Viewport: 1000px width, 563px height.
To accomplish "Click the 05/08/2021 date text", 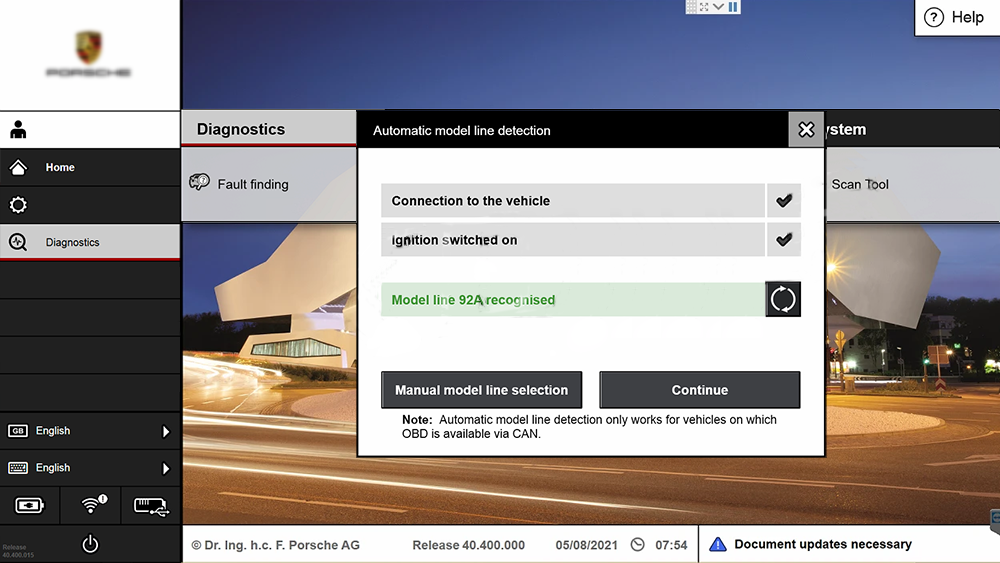I will coord(586,545).
